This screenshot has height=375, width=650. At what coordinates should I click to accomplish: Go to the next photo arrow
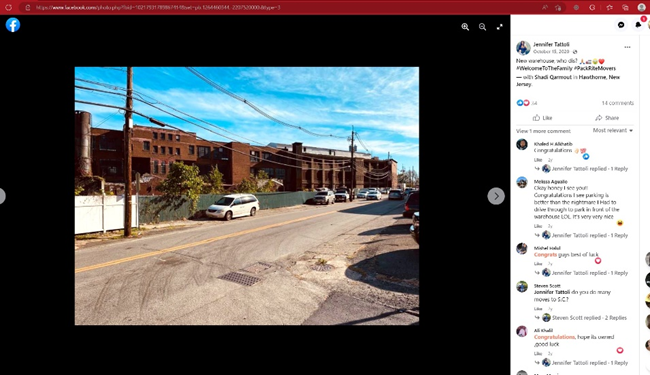click(496, 196)
